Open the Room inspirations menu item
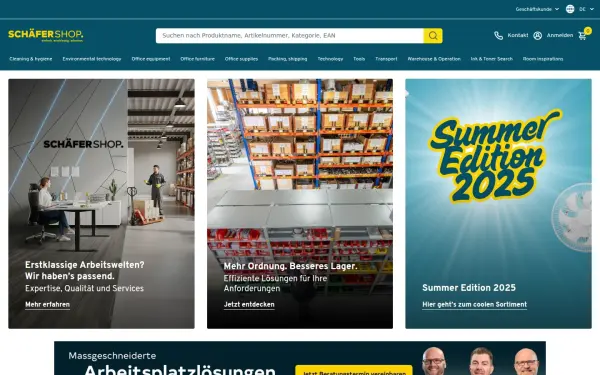The height and width of the screenshot is (375, 600). [x=543, y=59]
